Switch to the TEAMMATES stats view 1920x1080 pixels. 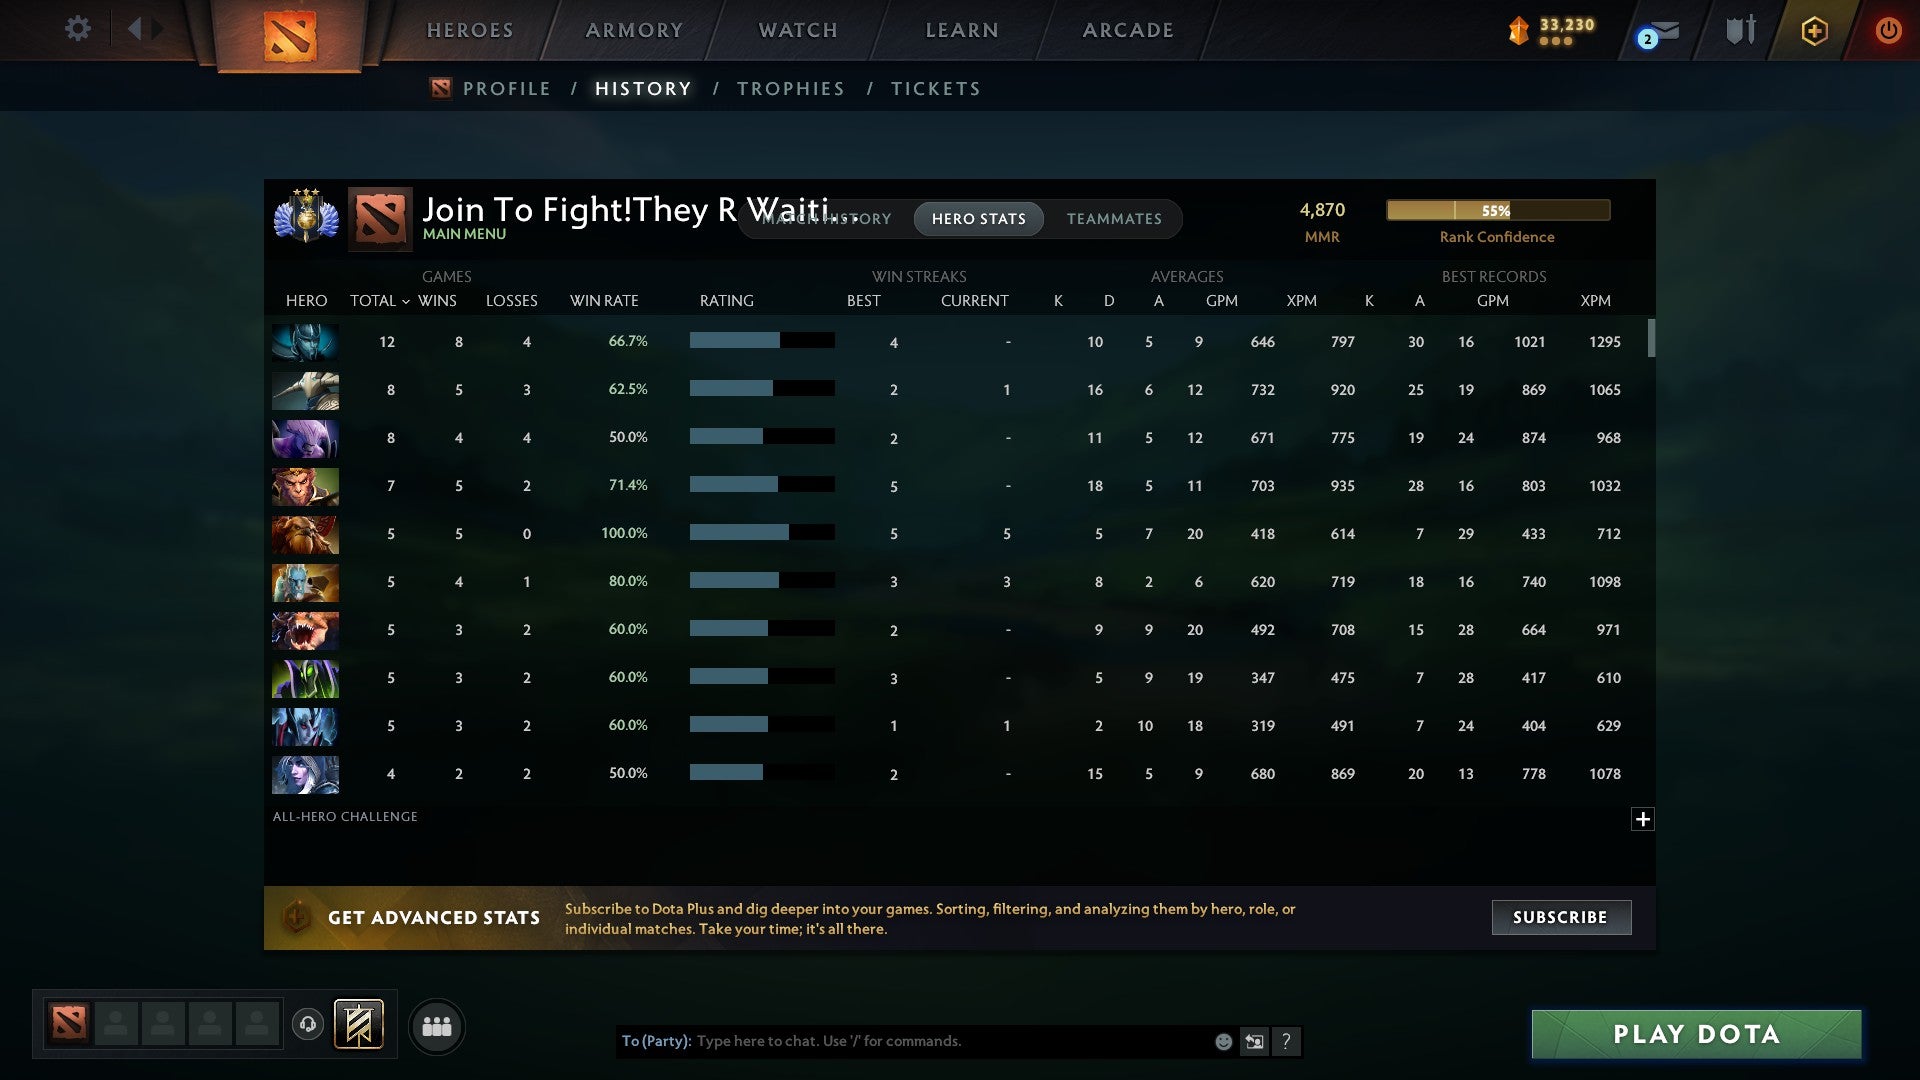point(1114,219)
